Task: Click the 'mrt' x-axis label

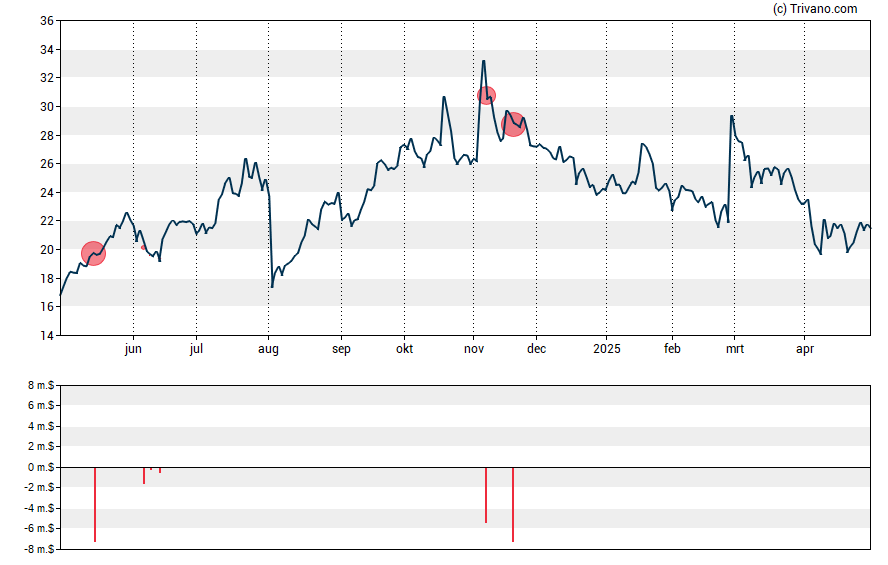Action: point(735,348)
